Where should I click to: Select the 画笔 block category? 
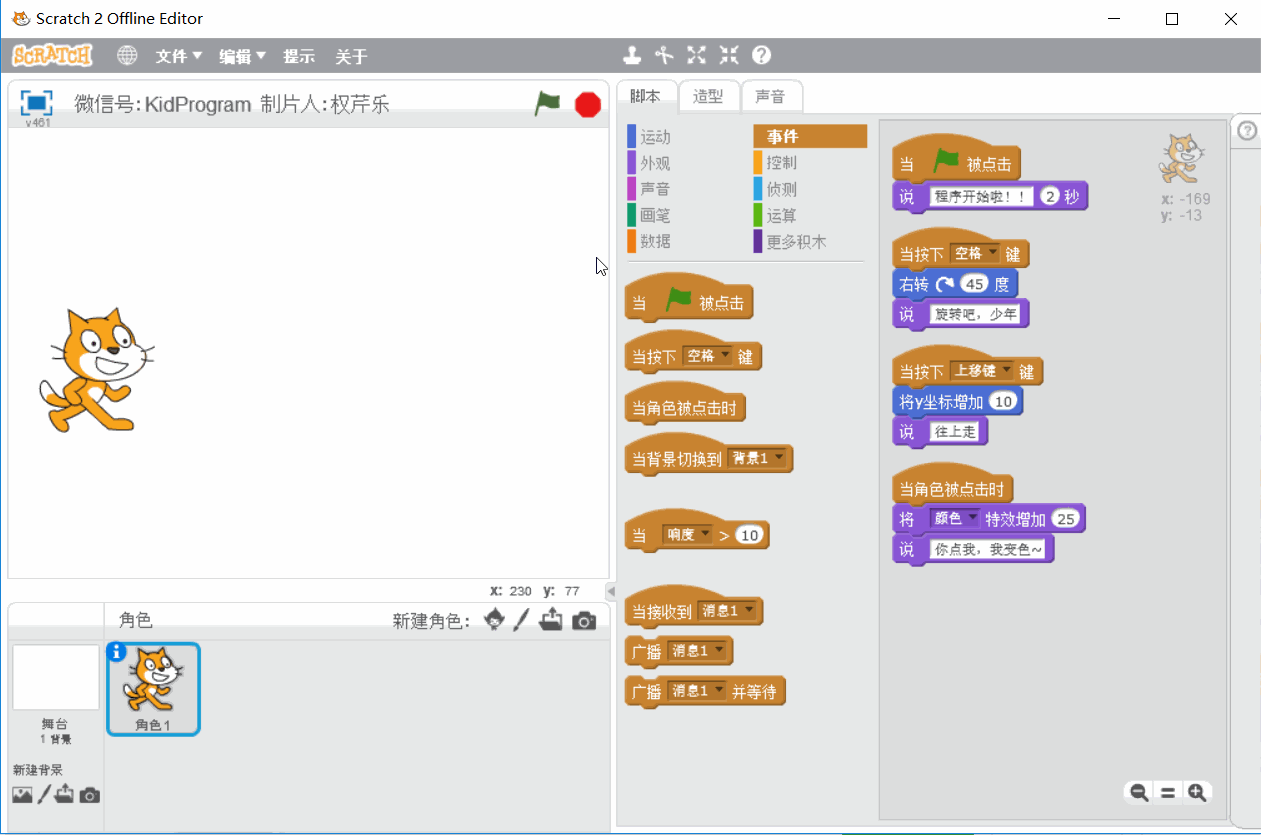pos(656,215)
